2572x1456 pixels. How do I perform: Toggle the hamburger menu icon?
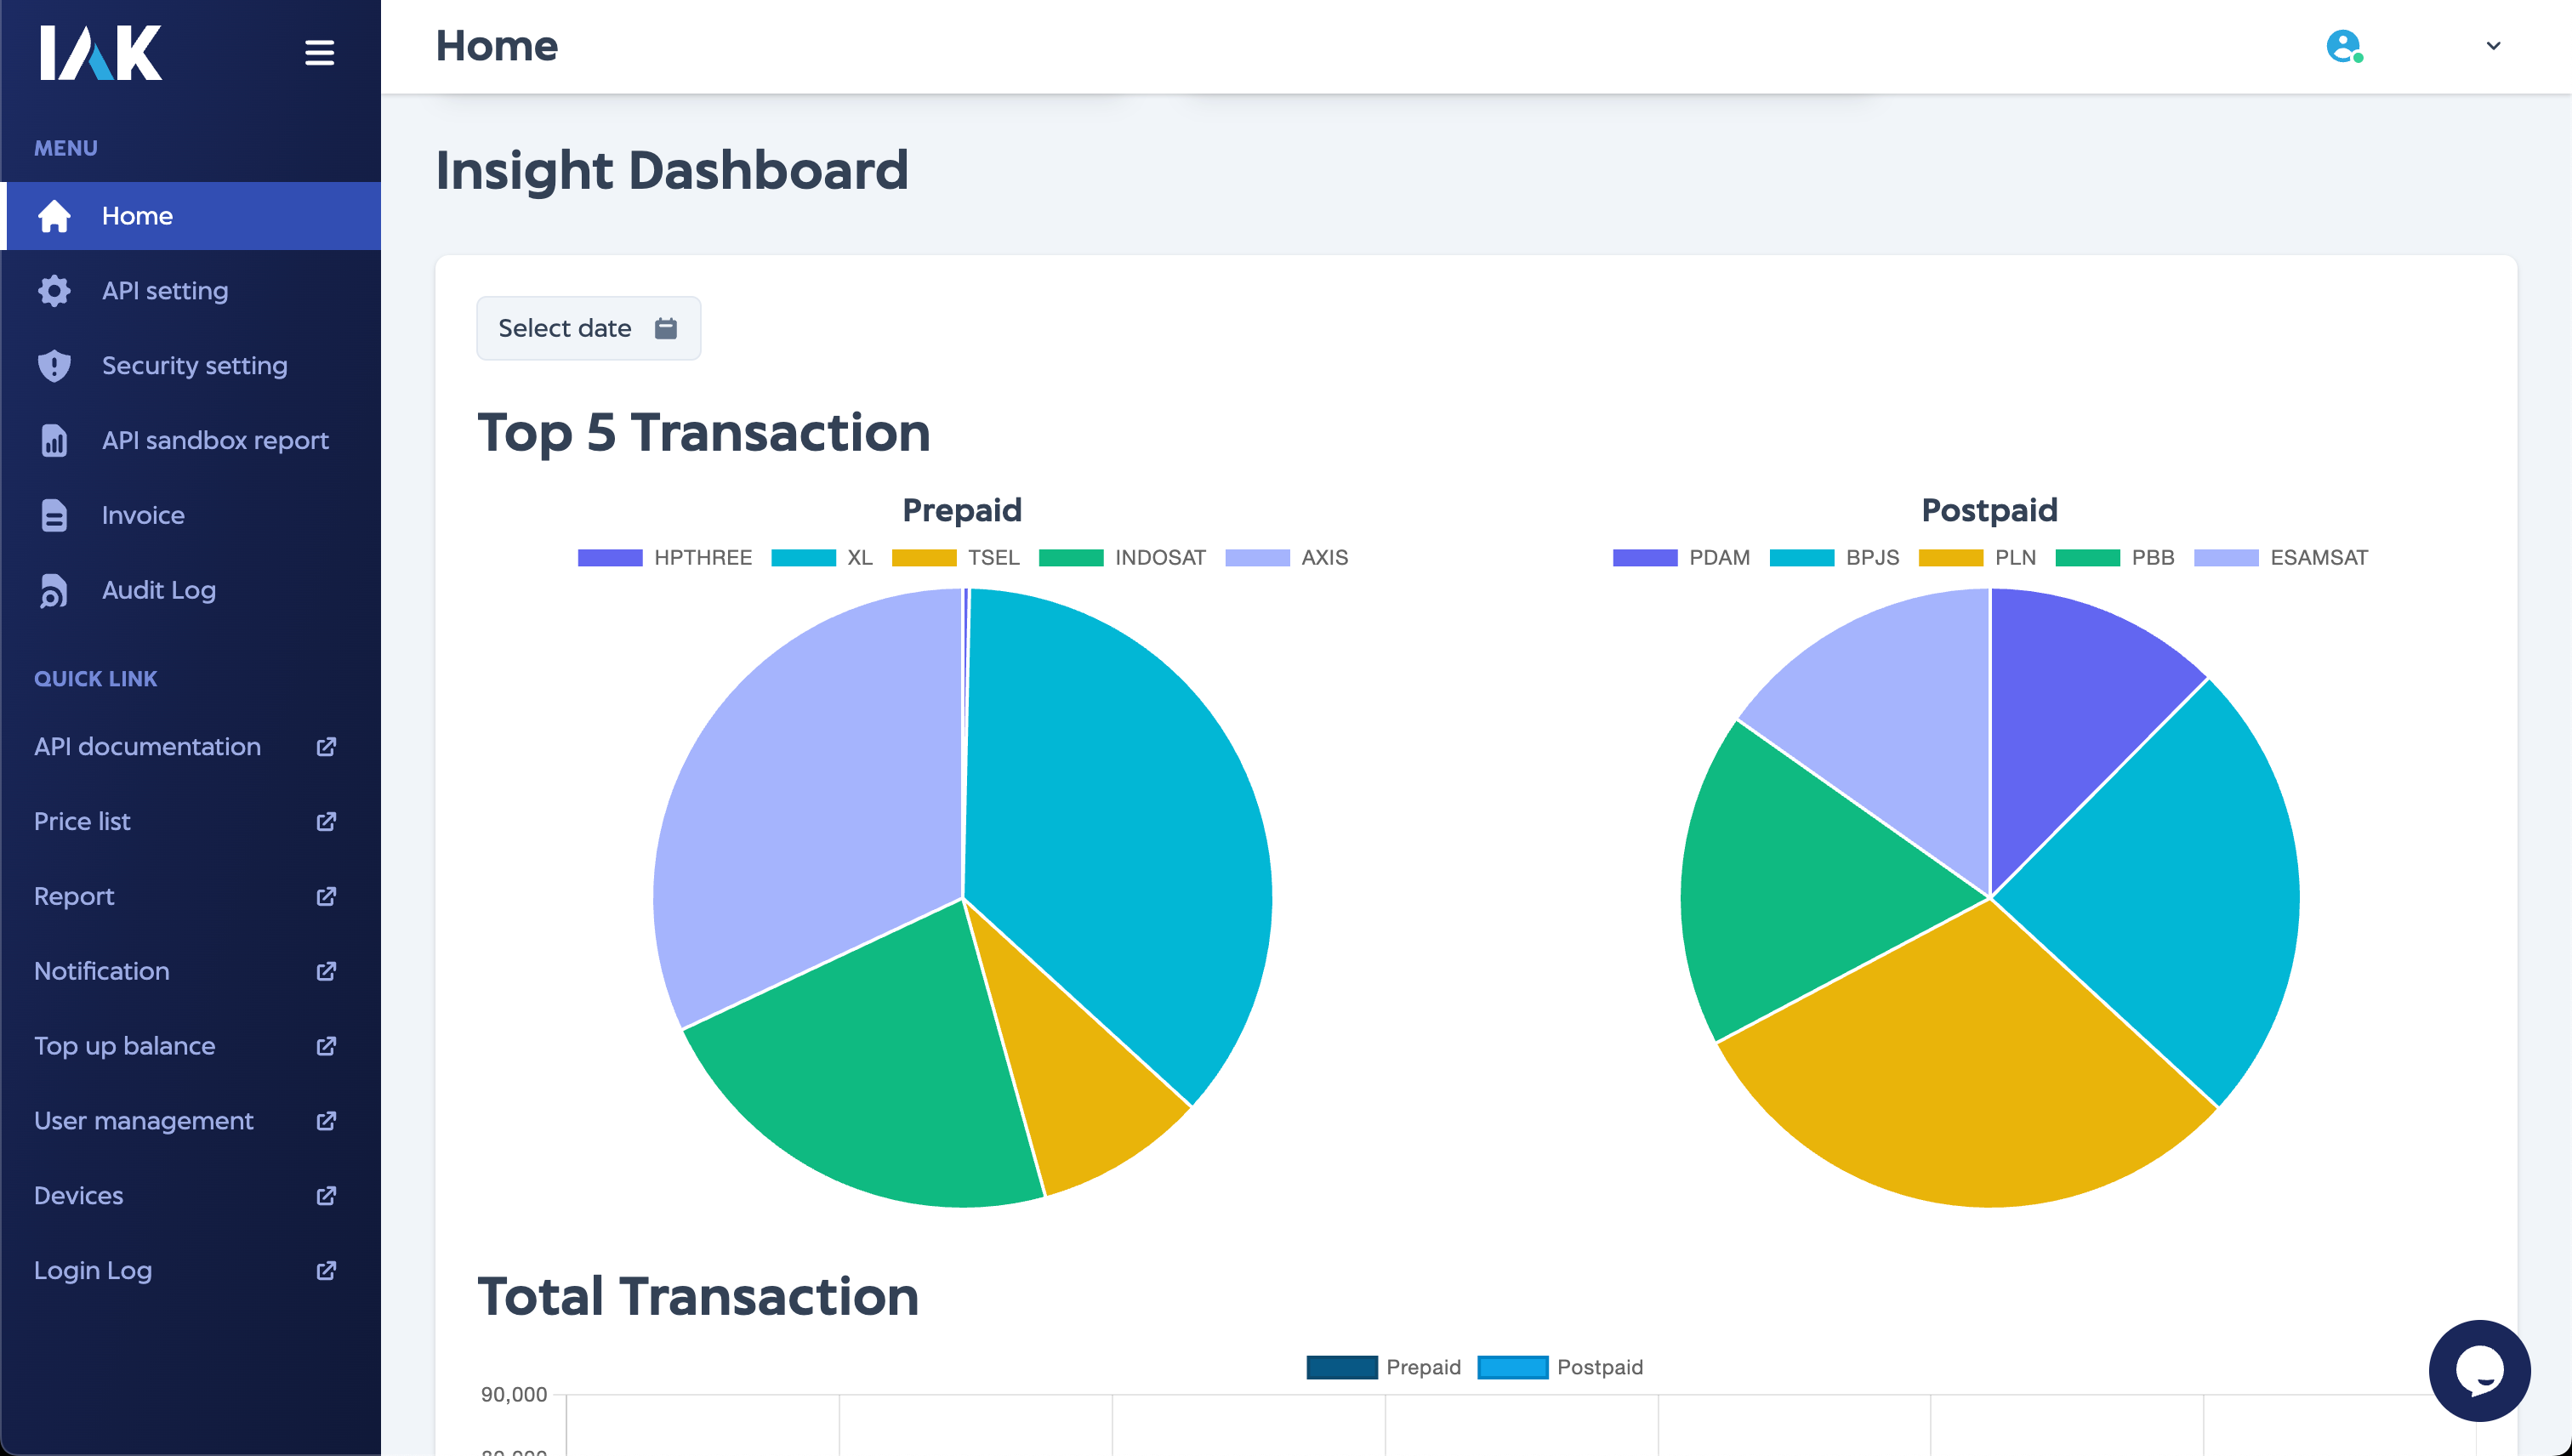coord(319,52)
